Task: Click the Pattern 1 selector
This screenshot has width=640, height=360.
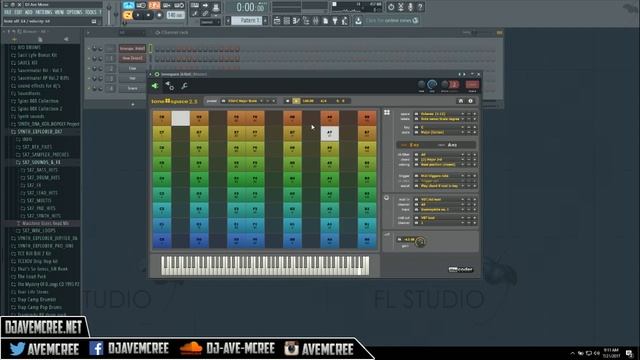Action: (246, 20)
